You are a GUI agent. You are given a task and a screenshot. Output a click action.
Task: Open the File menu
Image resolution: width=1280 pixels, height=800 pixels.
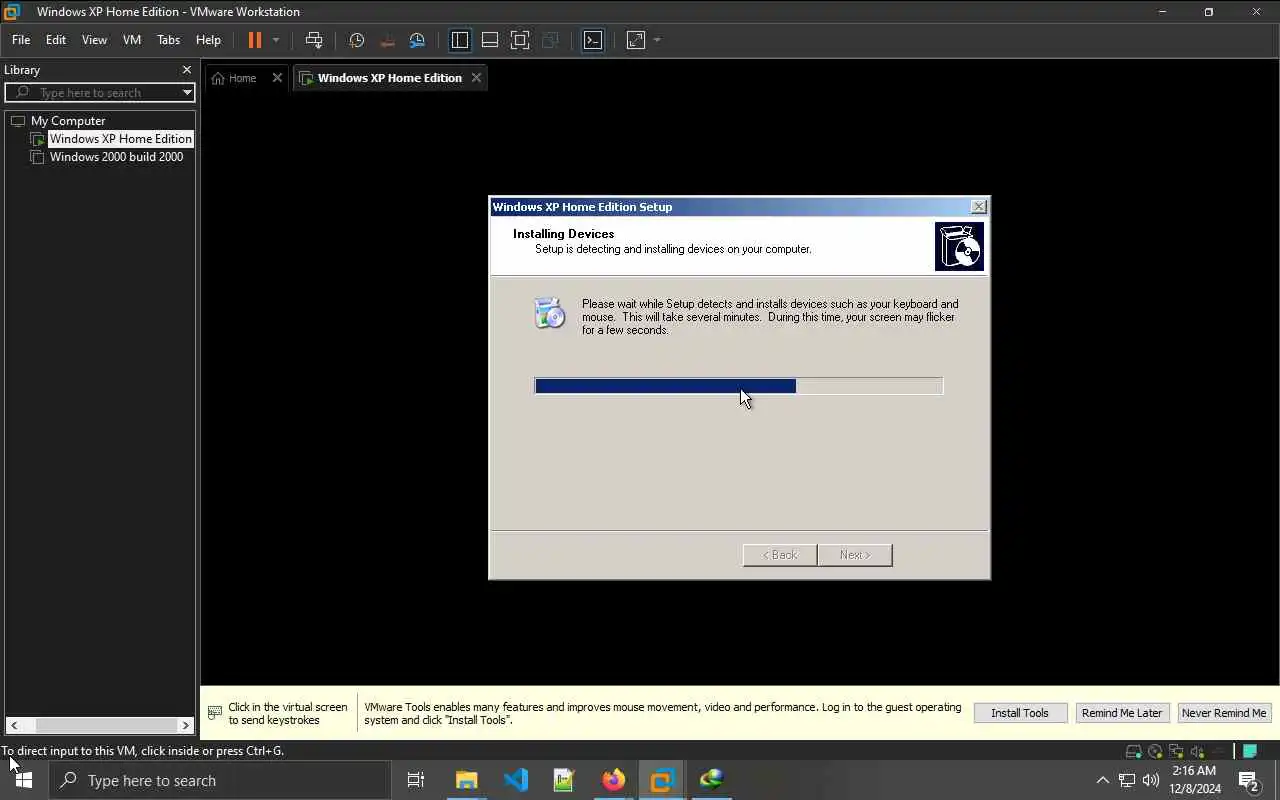coord(21,40)
